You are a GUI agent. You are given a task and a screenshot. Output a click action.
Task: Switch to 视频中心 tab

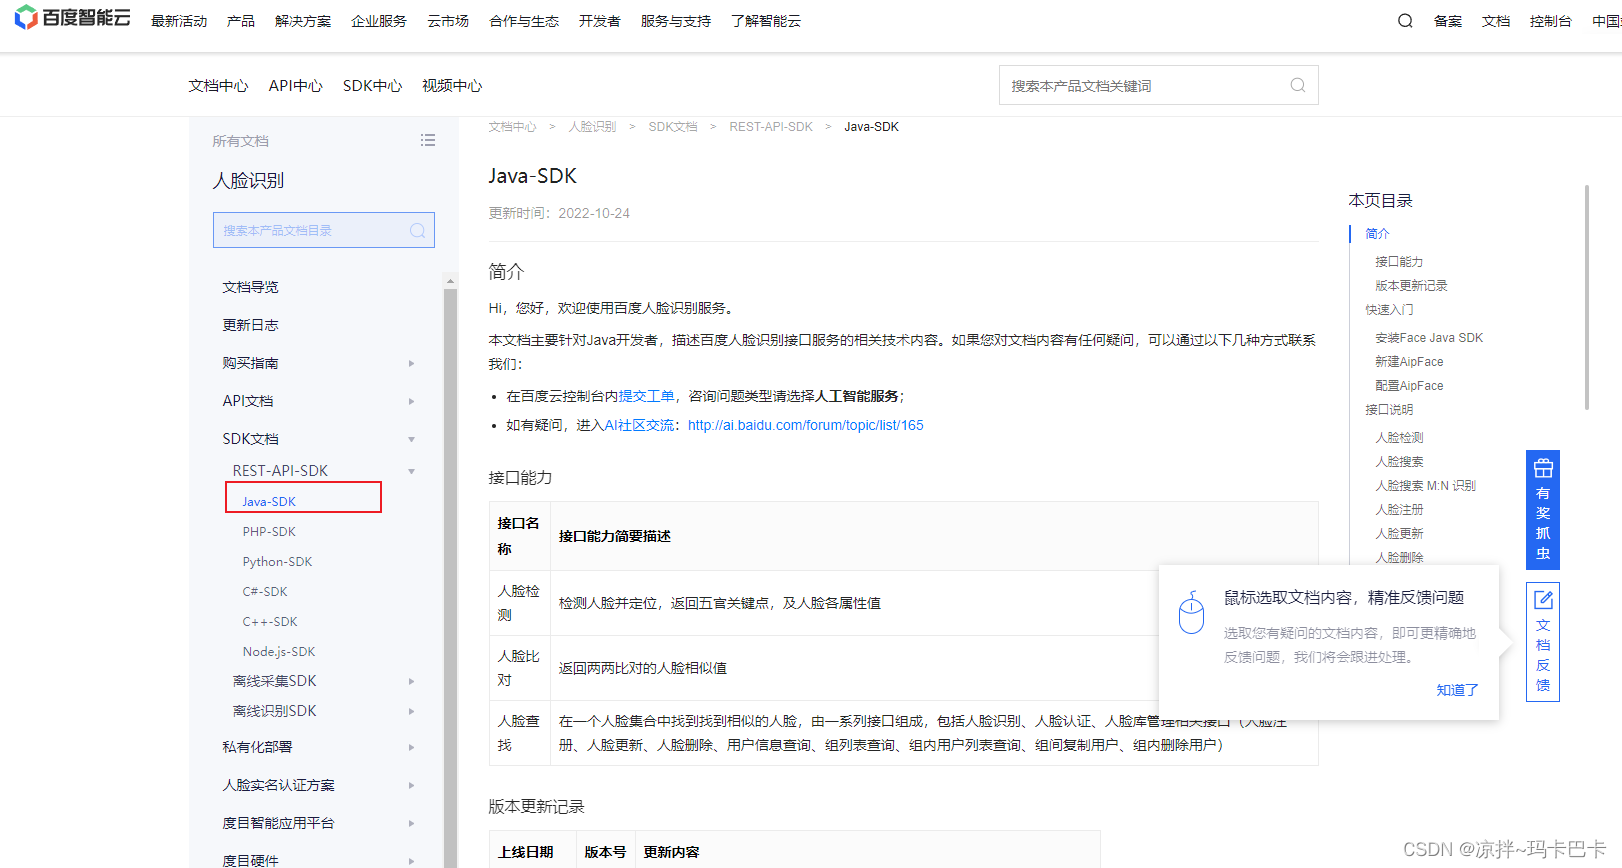point(452,86)
